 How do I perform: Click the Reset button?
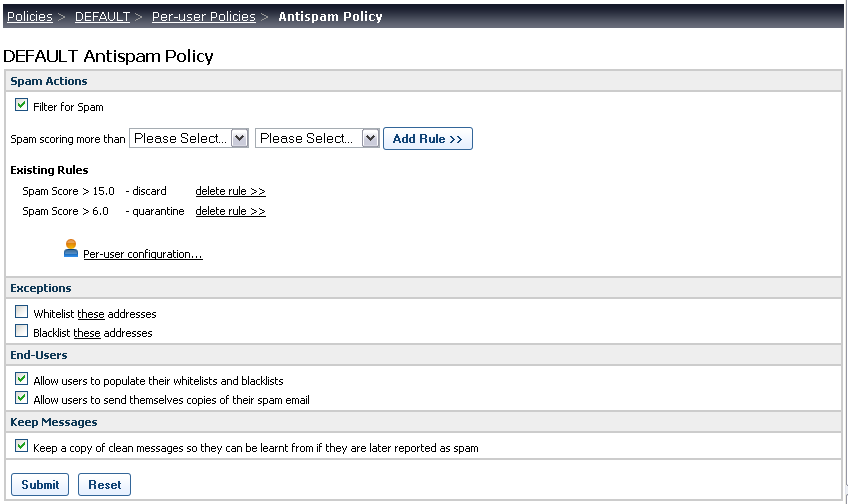[x=104, y=485]
